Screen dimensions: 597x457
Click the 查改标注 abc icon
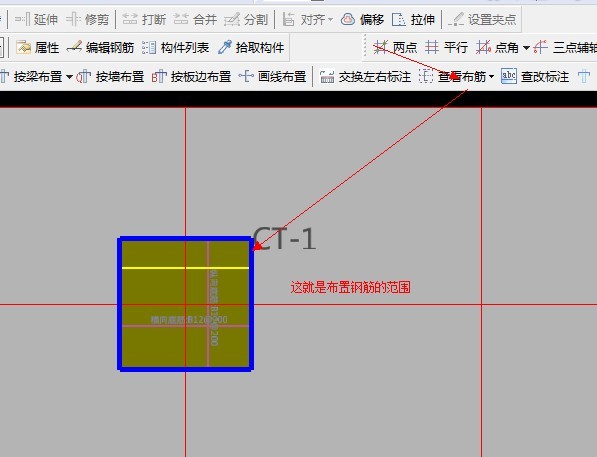click(509, 76)
